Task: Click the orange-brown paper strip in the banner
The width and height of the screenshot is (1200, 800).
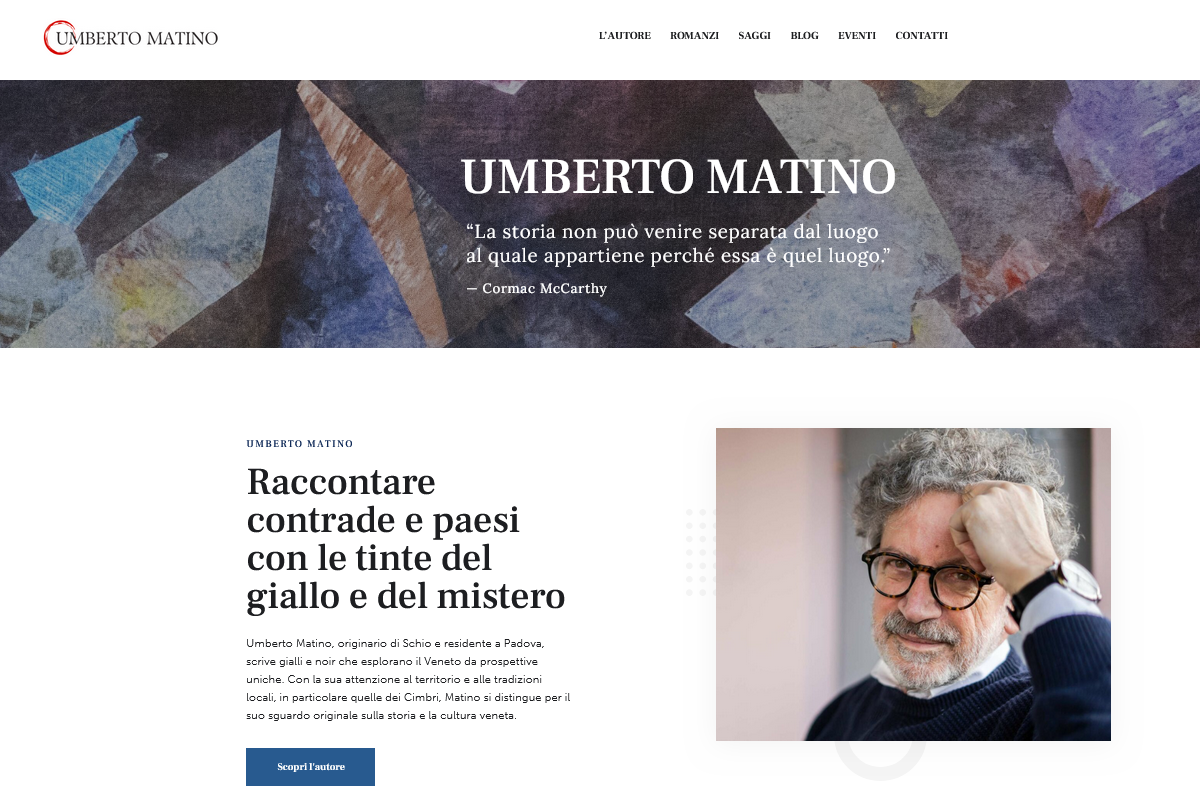Action: (x=375, y=210)
